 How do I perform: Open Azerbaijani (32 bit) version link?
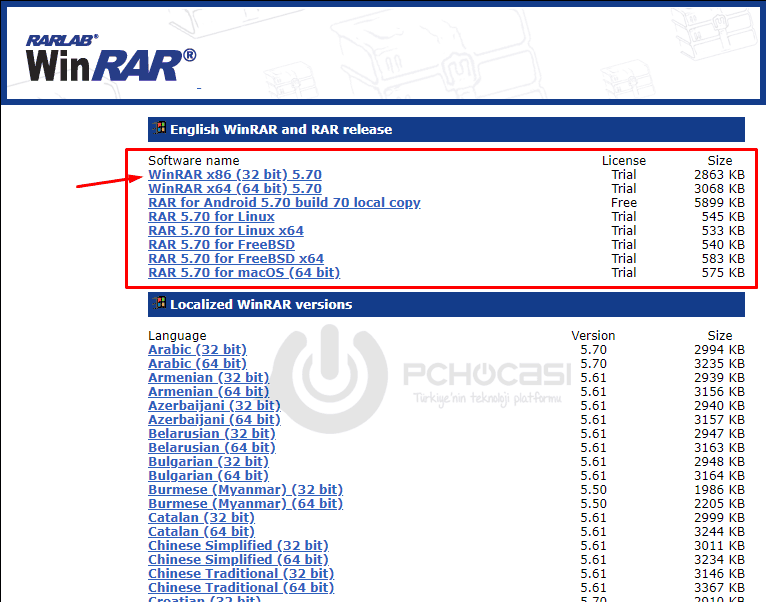coord(214,406)
